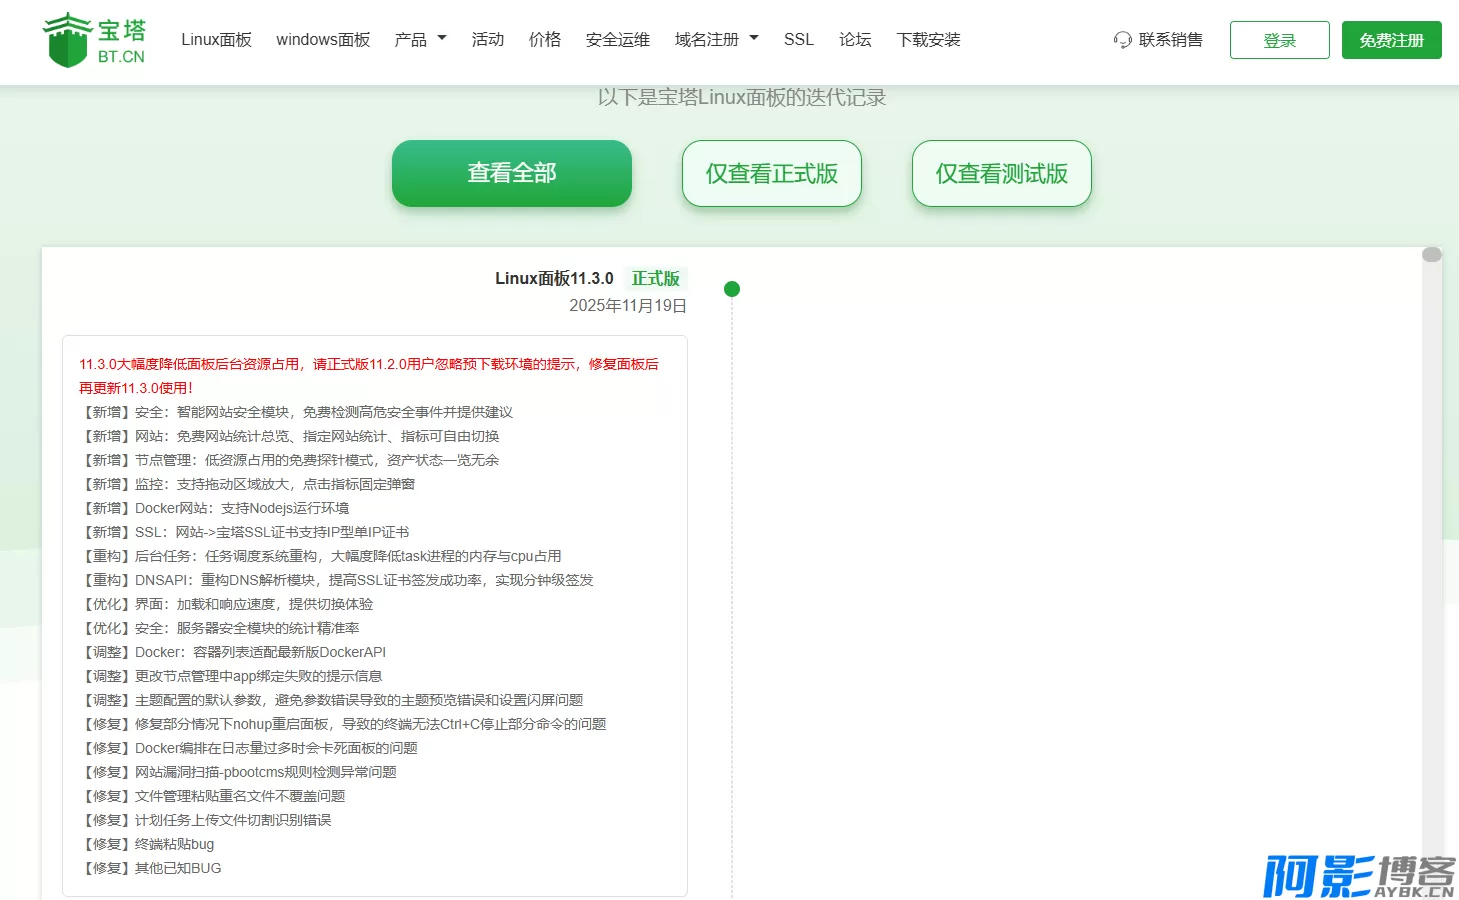
Task: Click the green timeline dot marker
Action: 732,289
